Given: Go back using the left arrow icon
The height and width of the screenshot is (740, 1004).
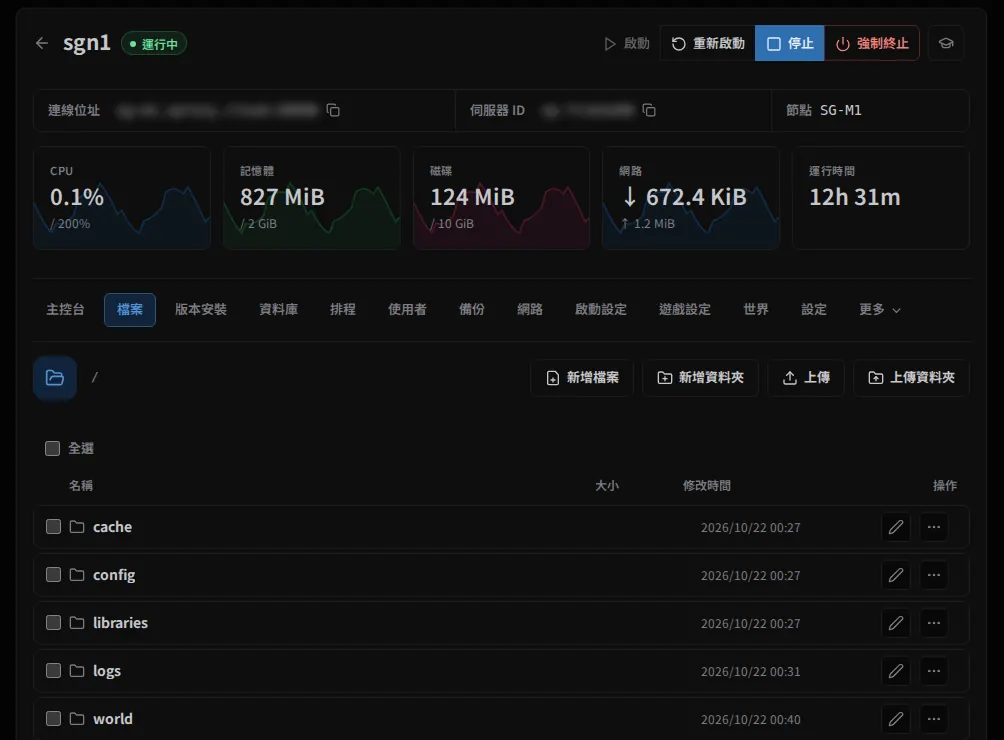Looking at the screenshot, I should point(42,44).
